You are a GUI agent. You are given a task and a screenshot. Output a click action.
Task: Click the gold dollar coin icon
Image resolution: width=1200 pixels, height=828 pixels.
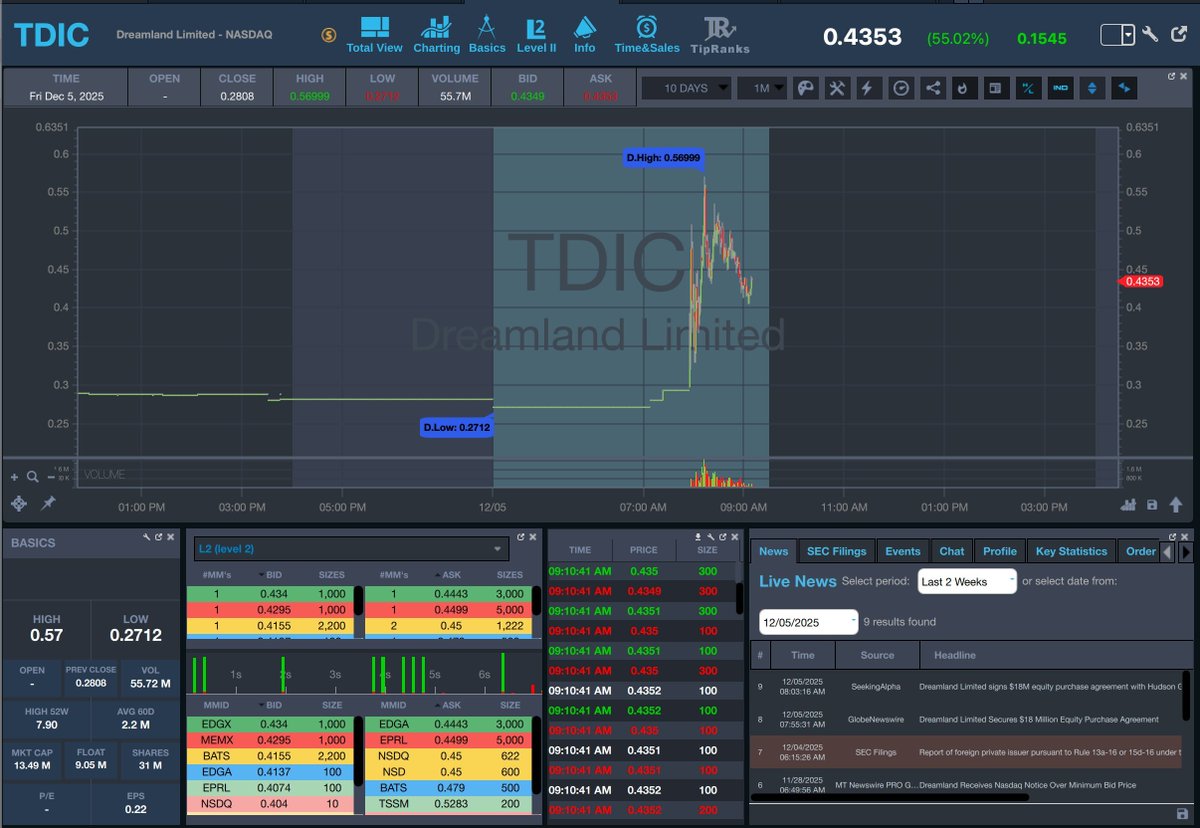coord(329,35)
